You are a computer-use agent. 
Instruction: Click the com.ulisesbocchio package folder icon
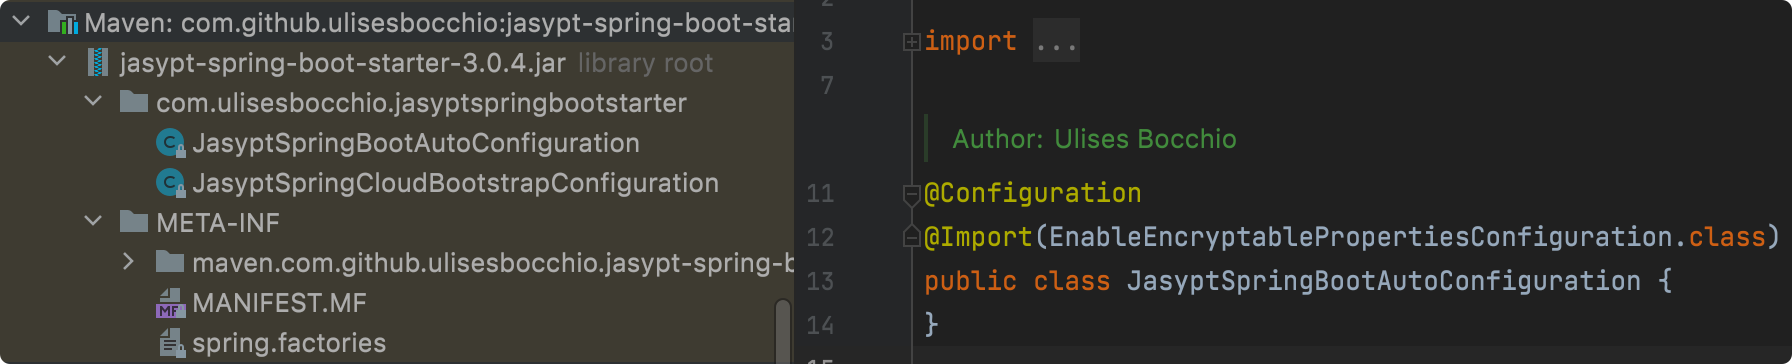tap(134, 102)
